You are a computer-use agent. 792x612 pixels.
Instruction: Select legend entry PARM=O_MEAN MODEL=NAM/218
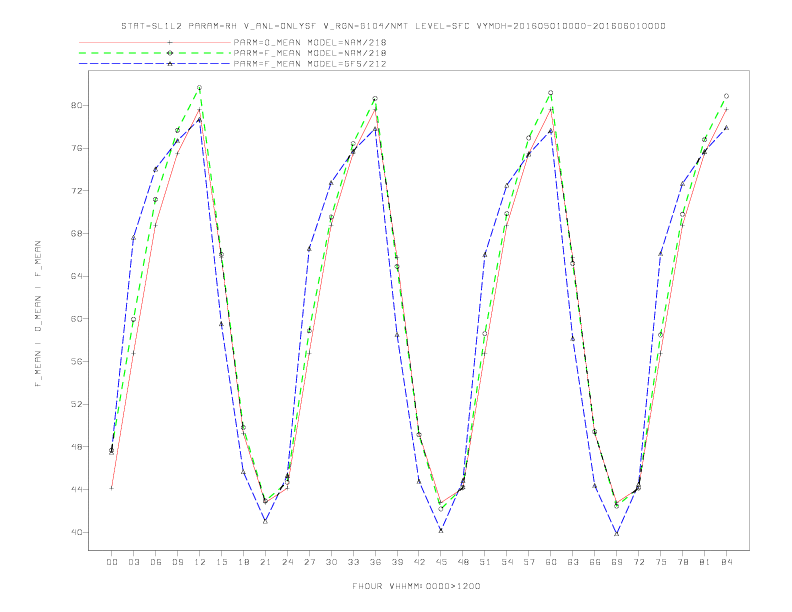[x=310, y=42]
